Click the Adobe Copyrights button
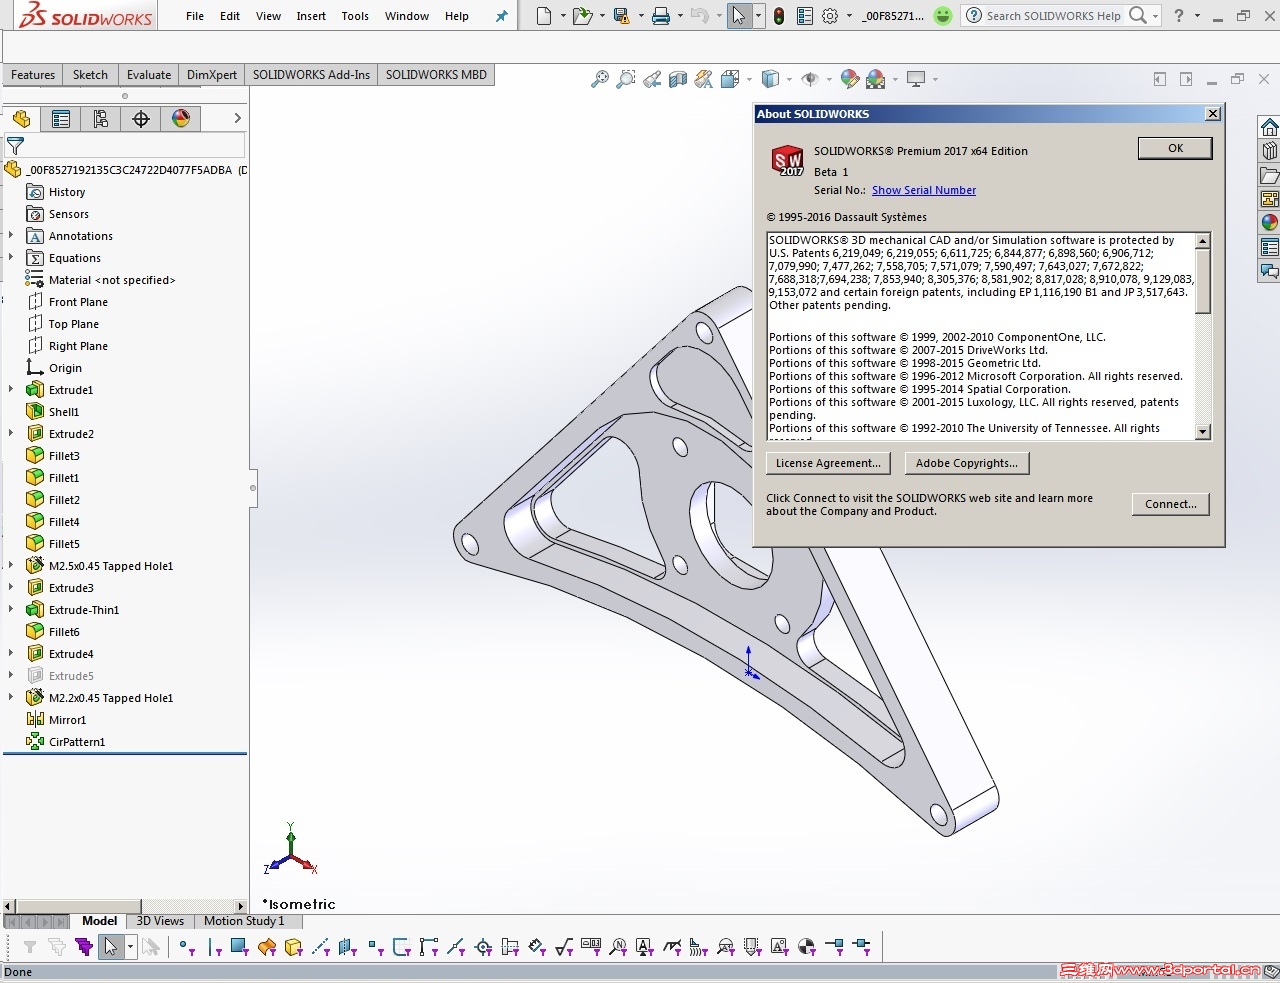Screen dimensions: 1280x983 coord(966,463)
